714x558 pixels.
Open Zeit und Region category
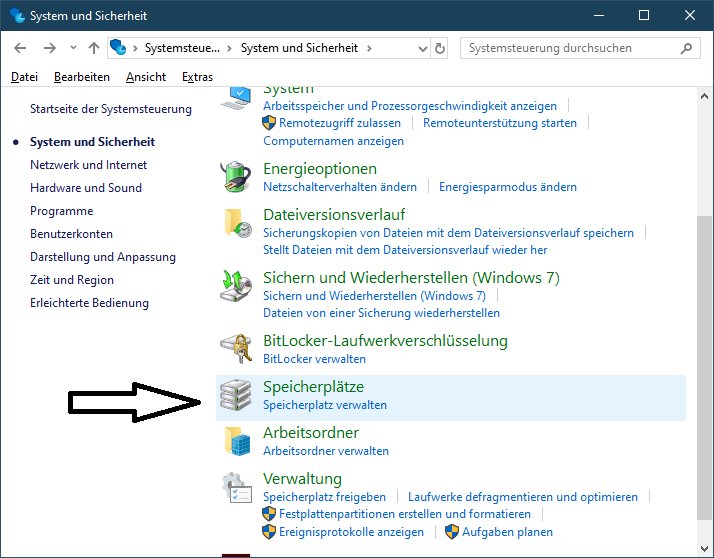coord(72,280)
